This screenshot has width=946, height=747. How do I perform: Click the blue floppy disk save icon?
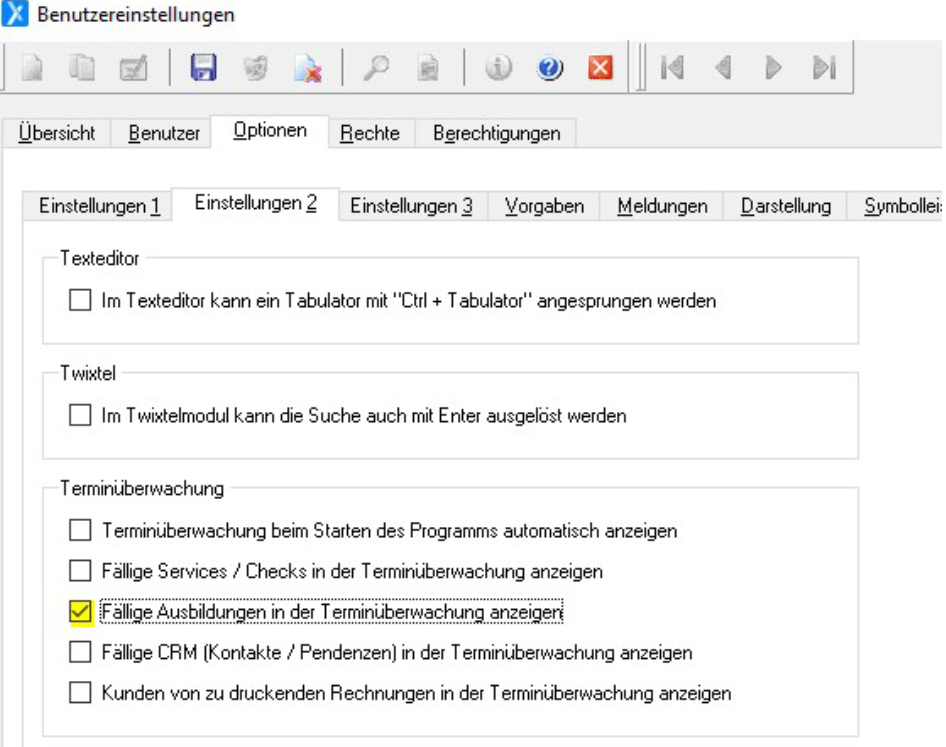tap(204, 68)
